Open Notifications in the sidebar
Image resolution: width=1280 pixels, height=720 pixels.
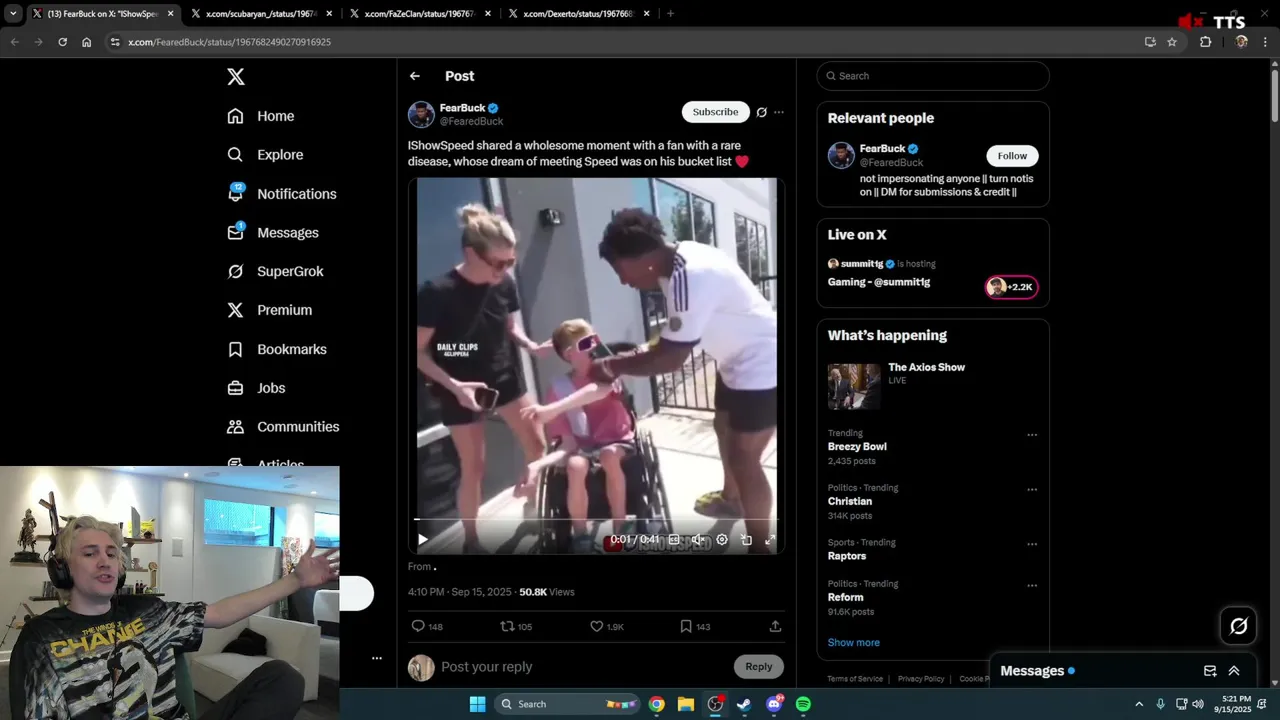click(282, 194)
